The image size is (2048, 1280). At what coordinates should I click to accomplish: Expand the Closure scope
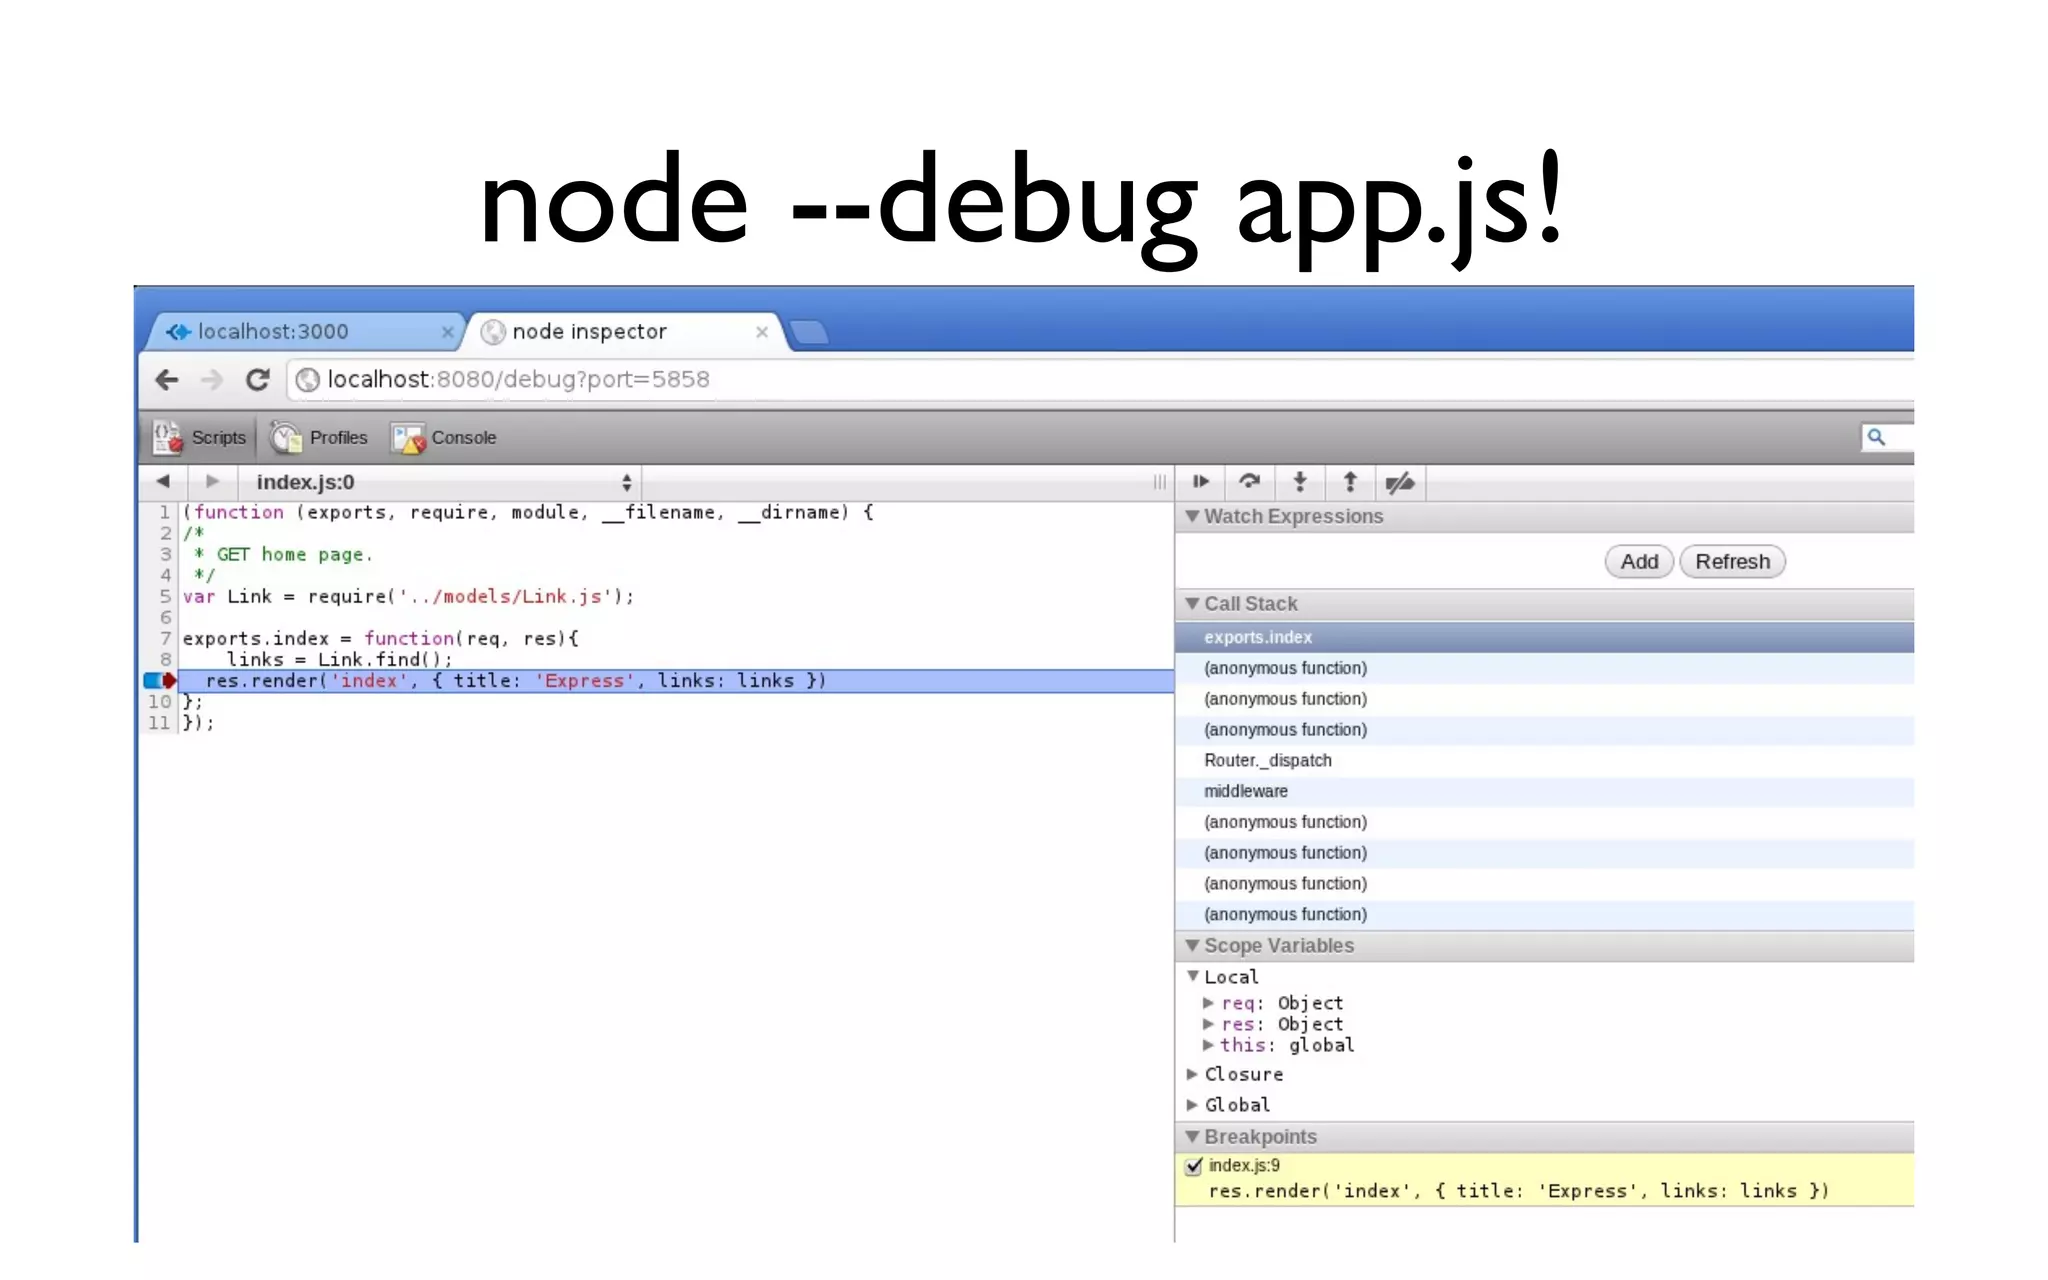(1192, 1074)
